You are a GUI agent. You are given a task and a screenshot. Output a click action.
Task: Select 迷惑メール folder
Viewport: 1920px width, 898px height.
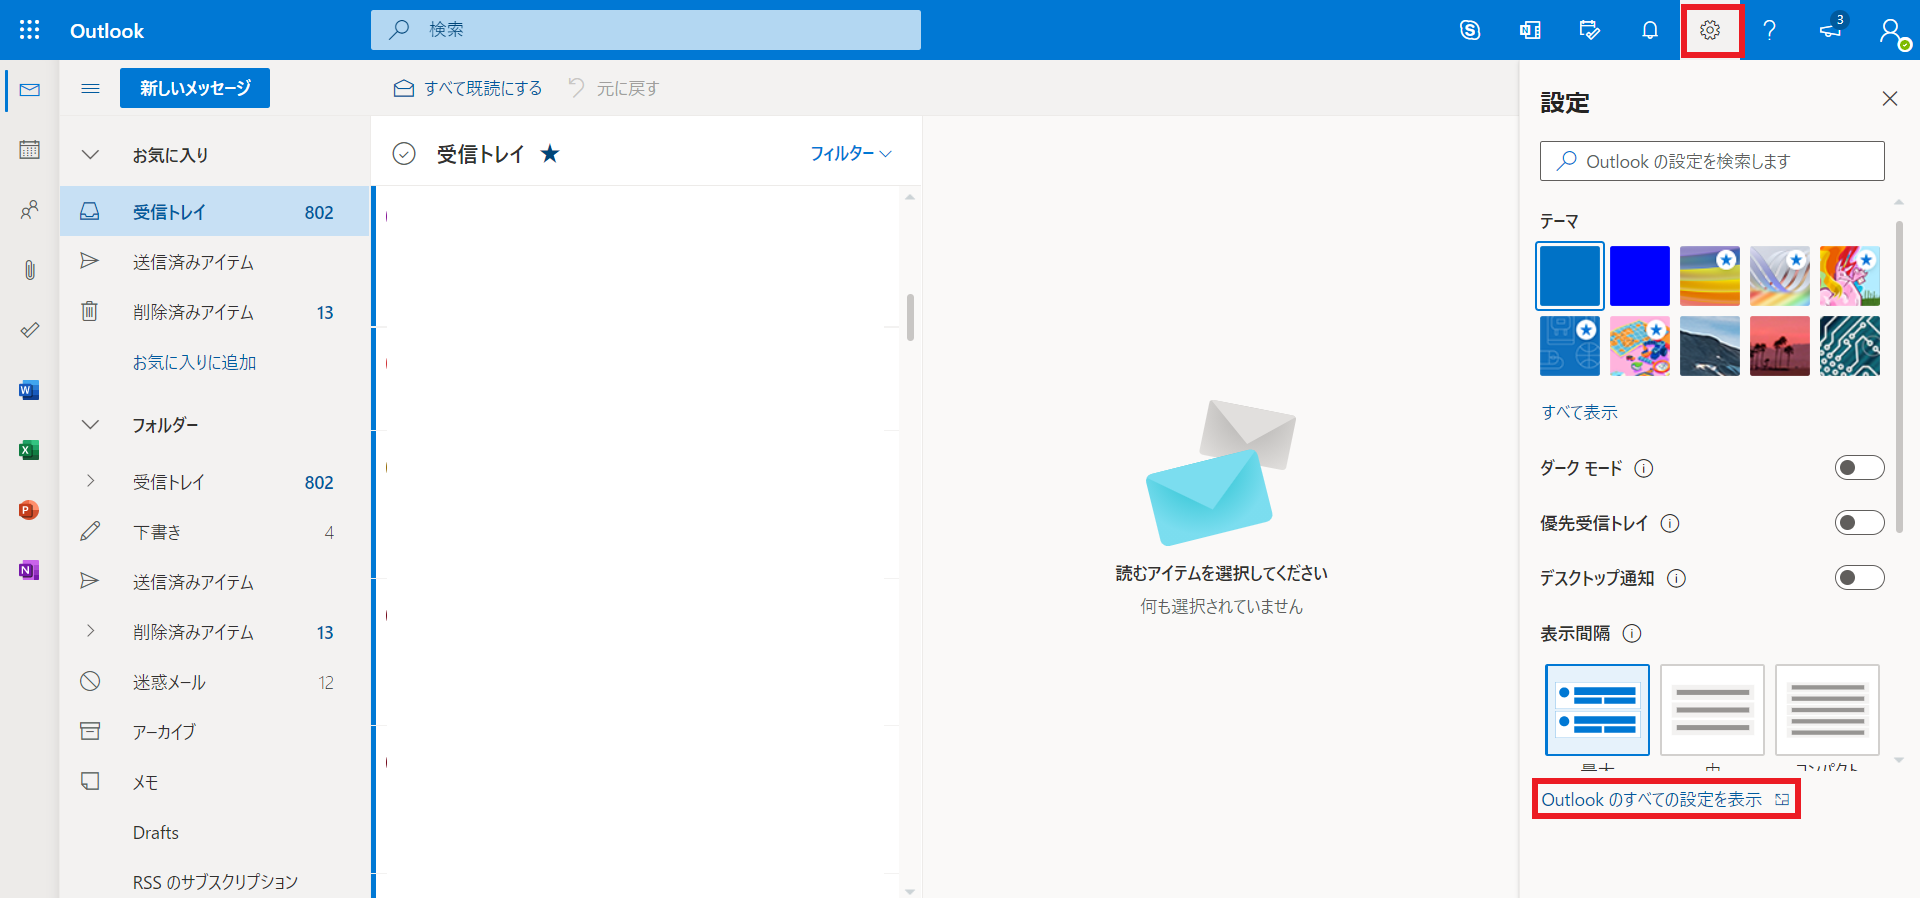[x=169, y=682]
